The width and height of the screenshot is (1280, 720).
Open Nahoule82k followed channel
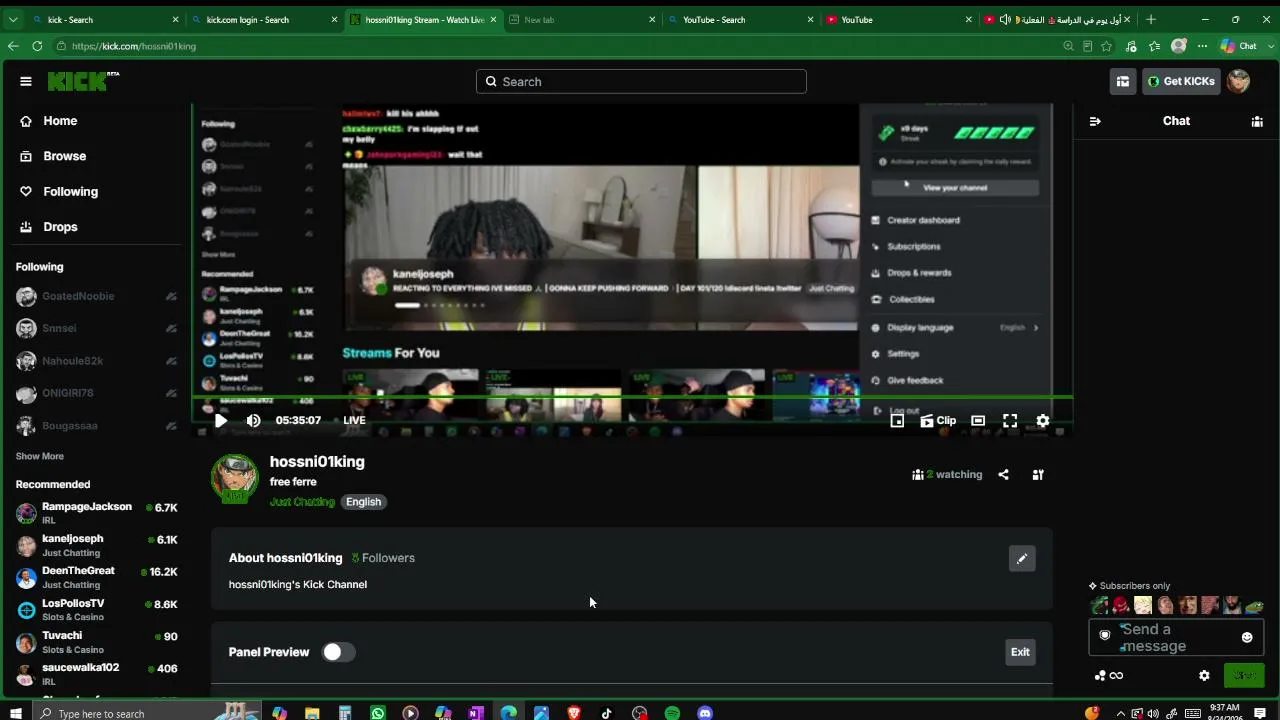[96, 361]
